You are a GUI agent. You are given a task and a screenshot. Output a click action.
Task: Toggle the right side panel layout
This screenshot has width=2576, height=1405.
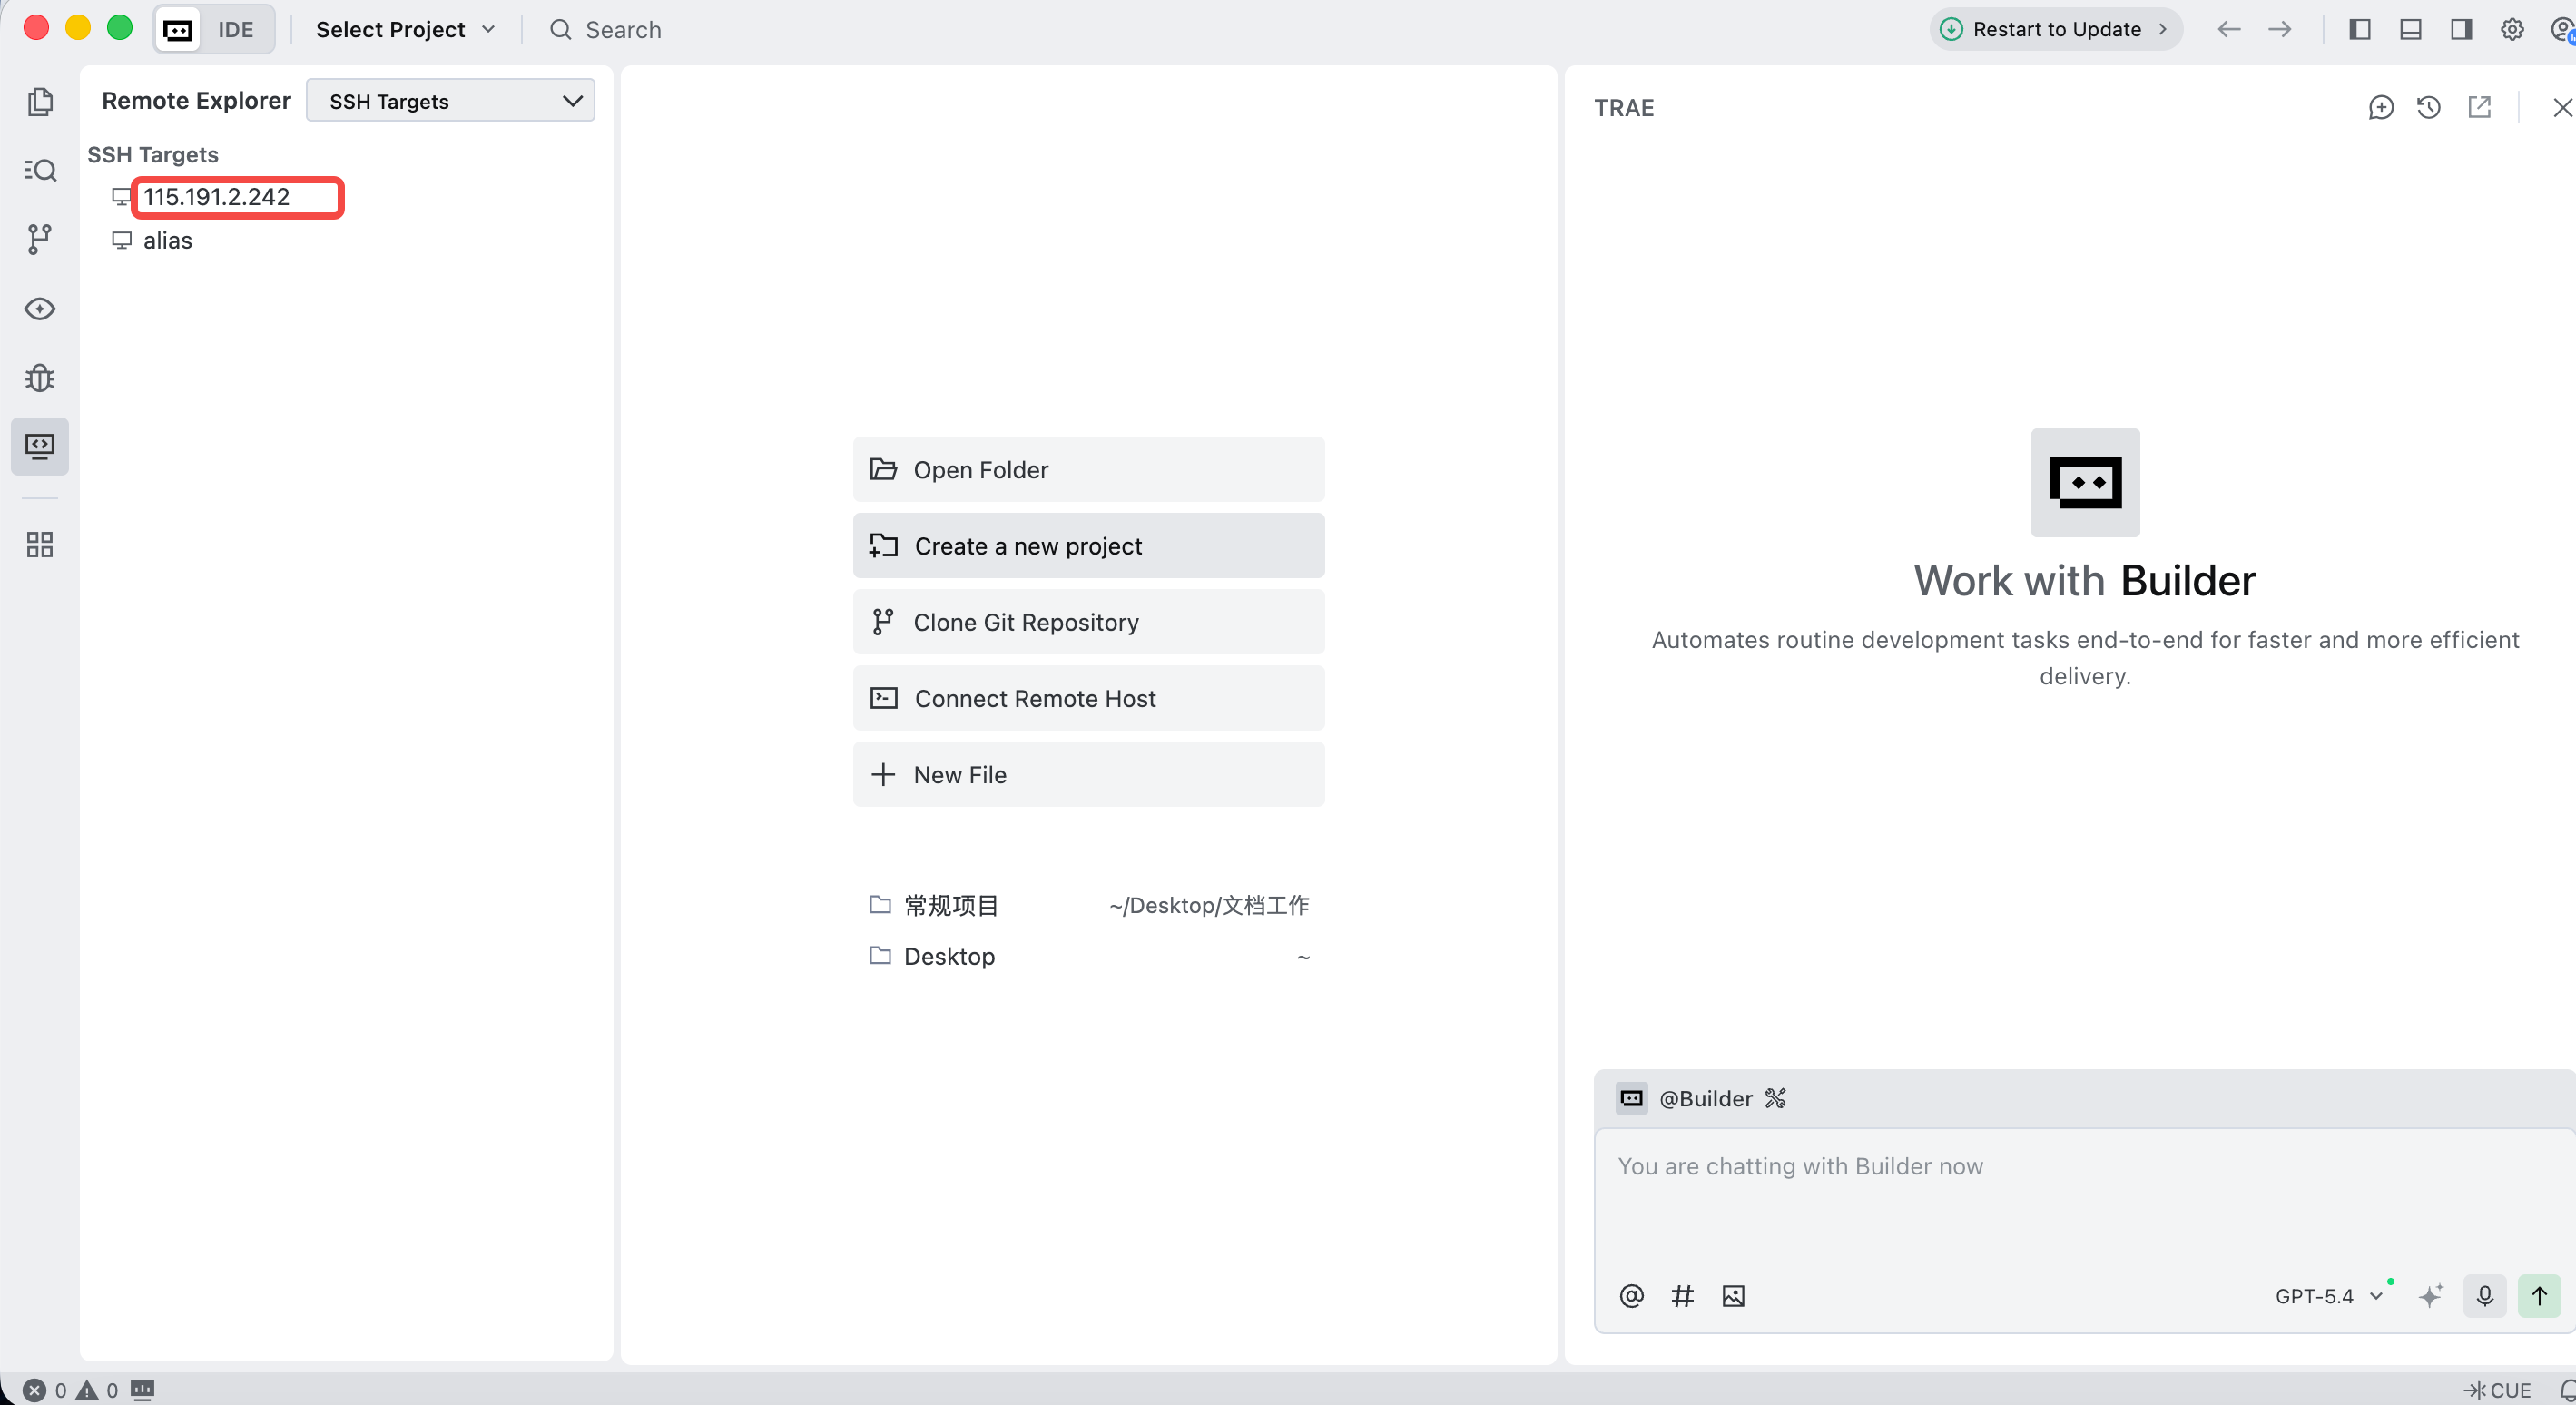[x=2462, y=29]
